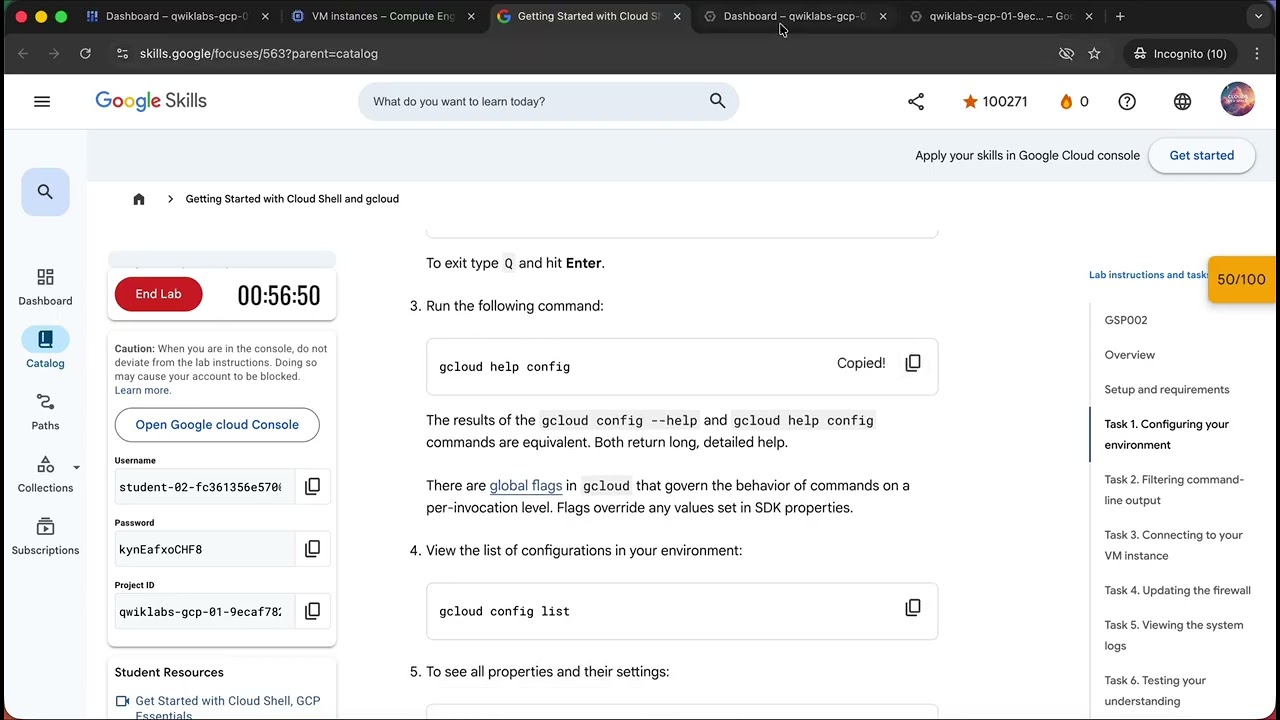This screenshot has width=1280, height=720.
Task: Click the lab timer 00:56:50
Action: [x=278, y=295]
